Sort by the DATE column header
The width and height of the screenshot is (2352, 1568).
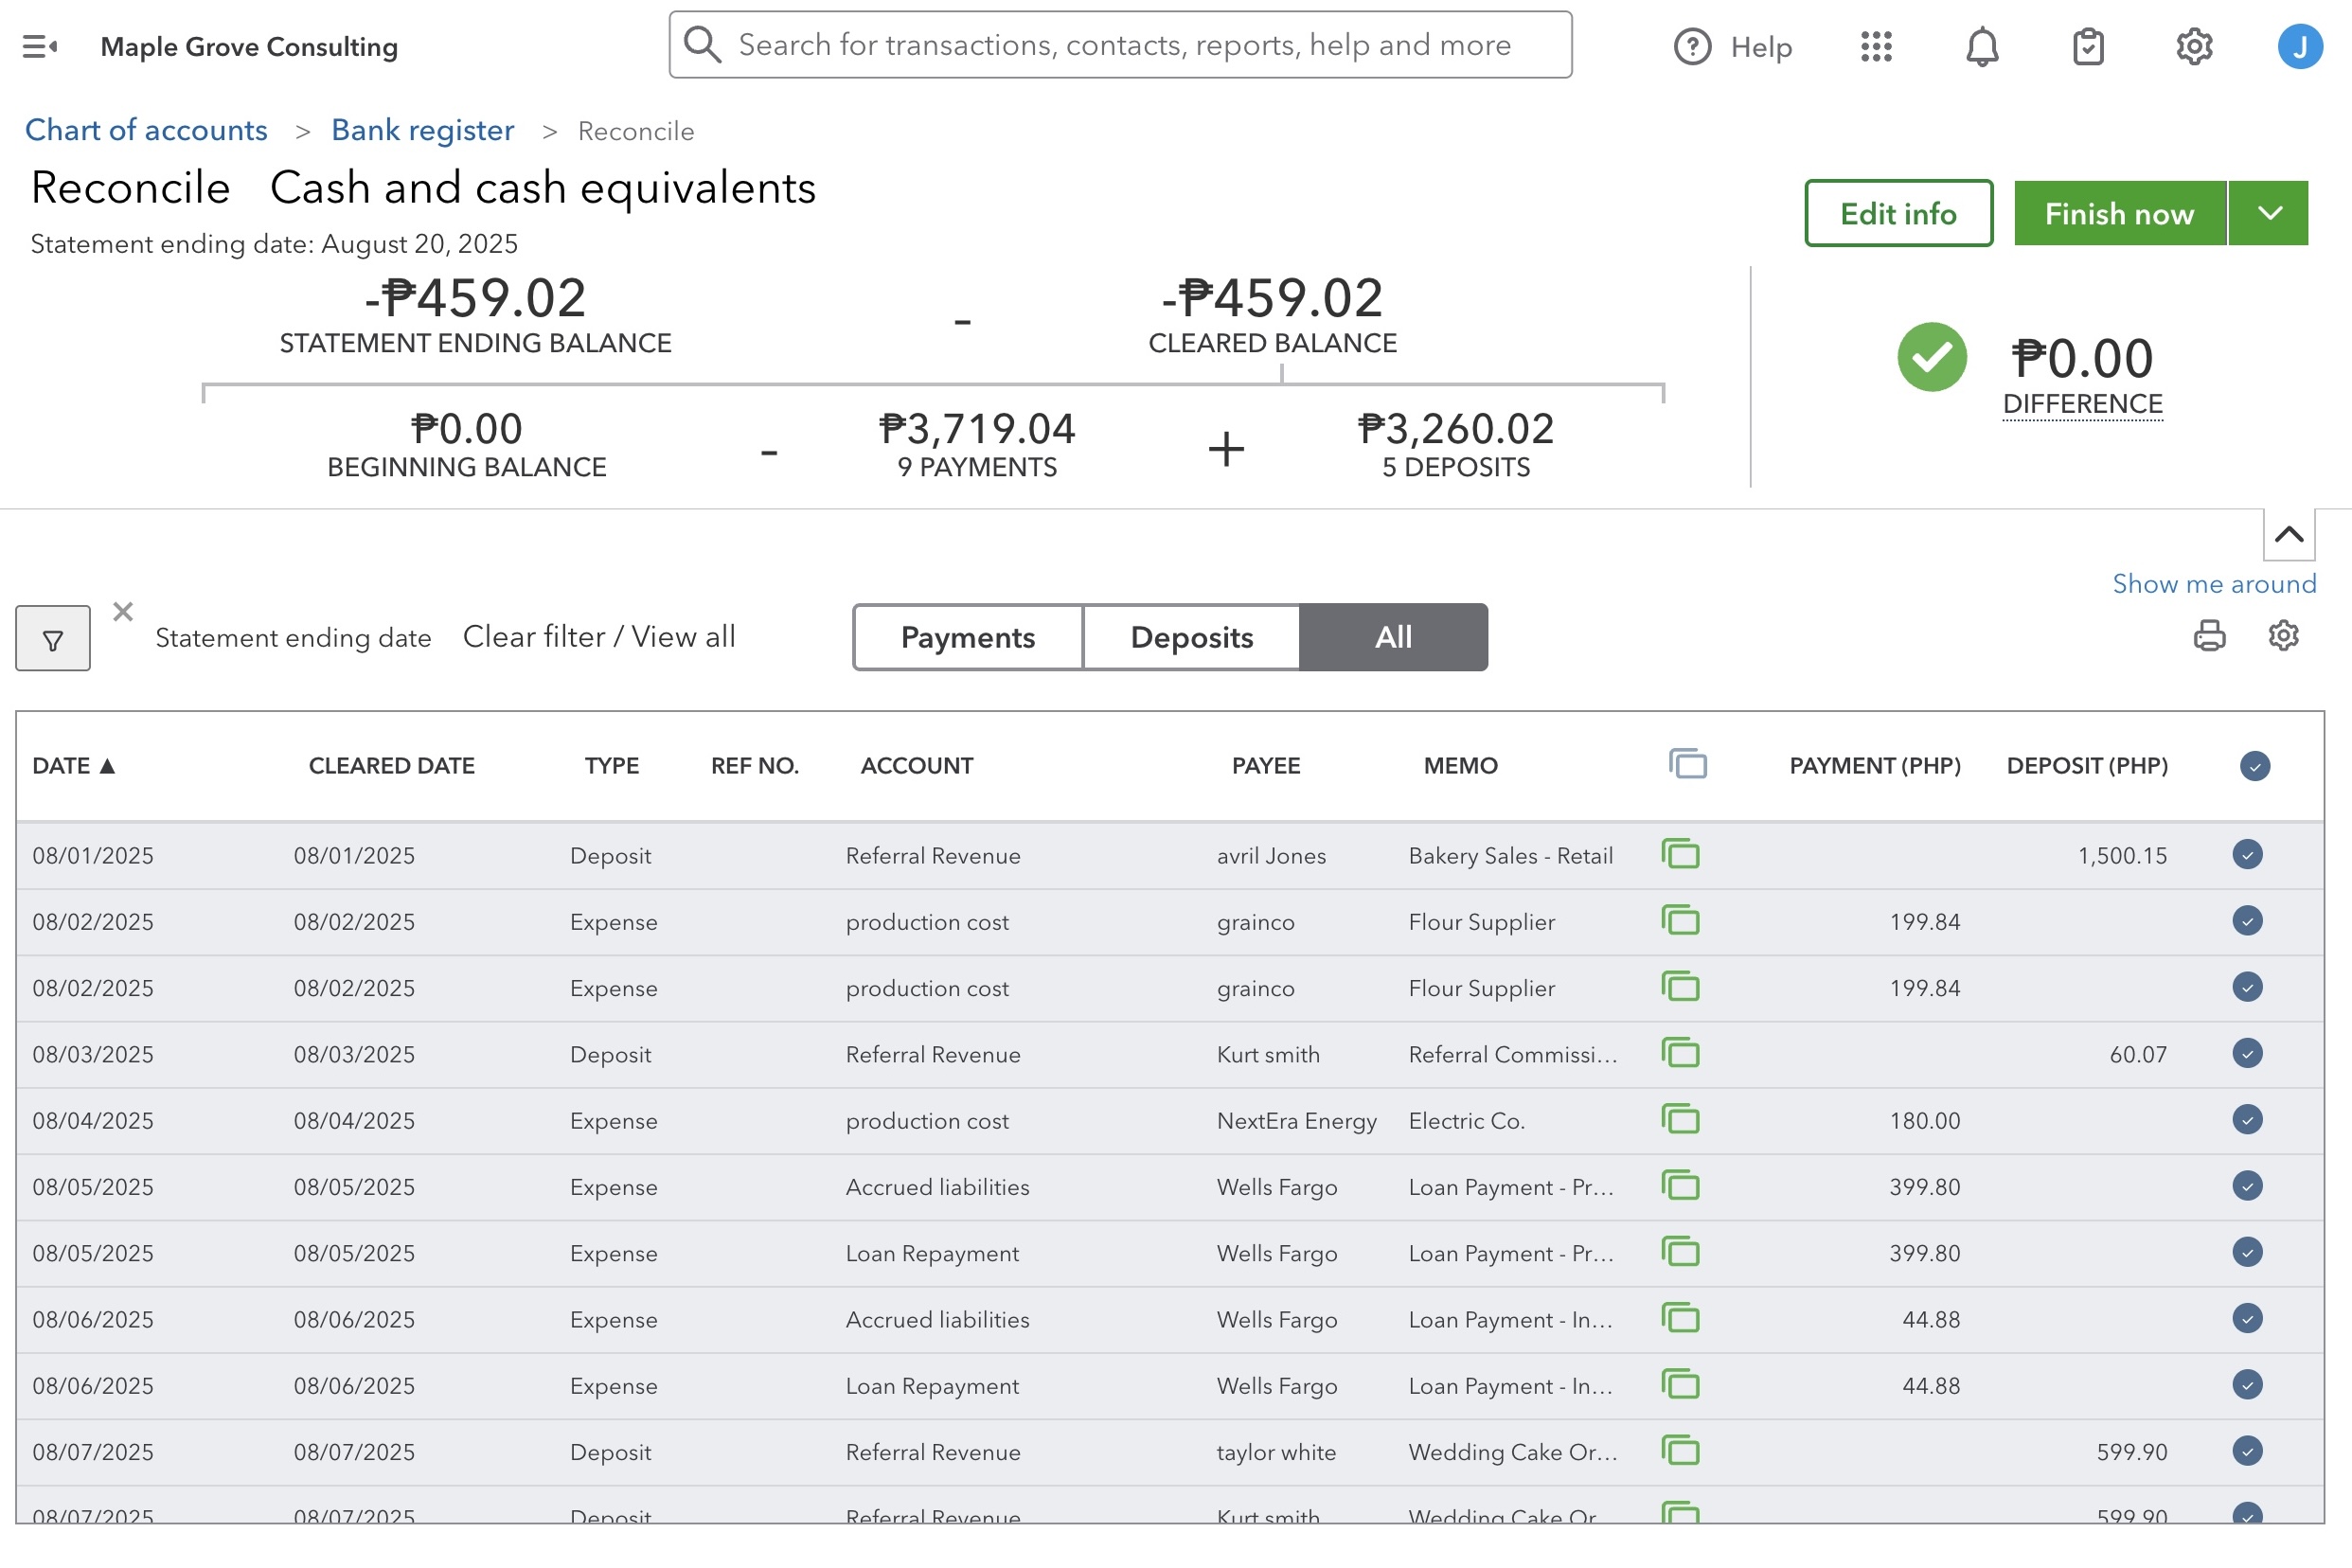point(74,766)
